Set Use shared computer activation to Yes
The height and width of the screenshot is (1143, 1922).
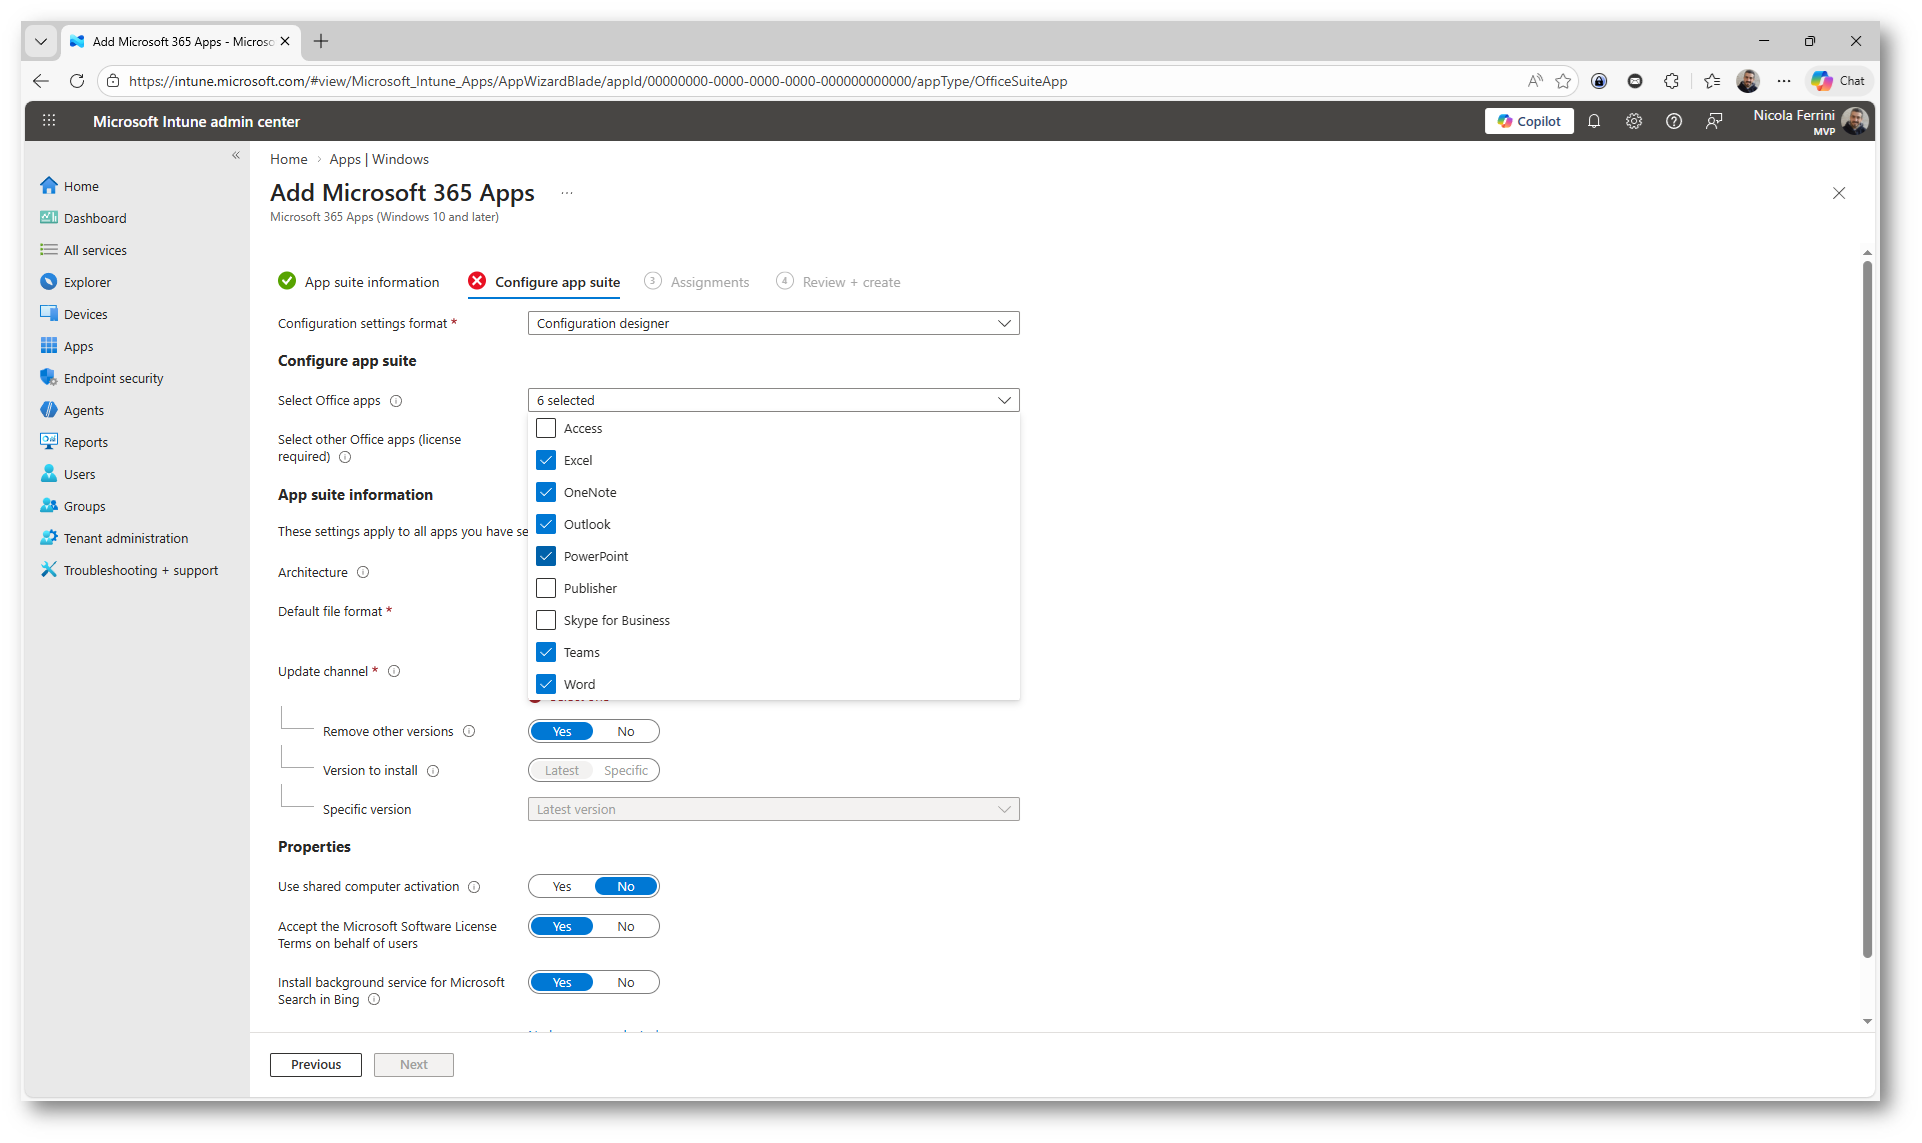click(562, 886)
